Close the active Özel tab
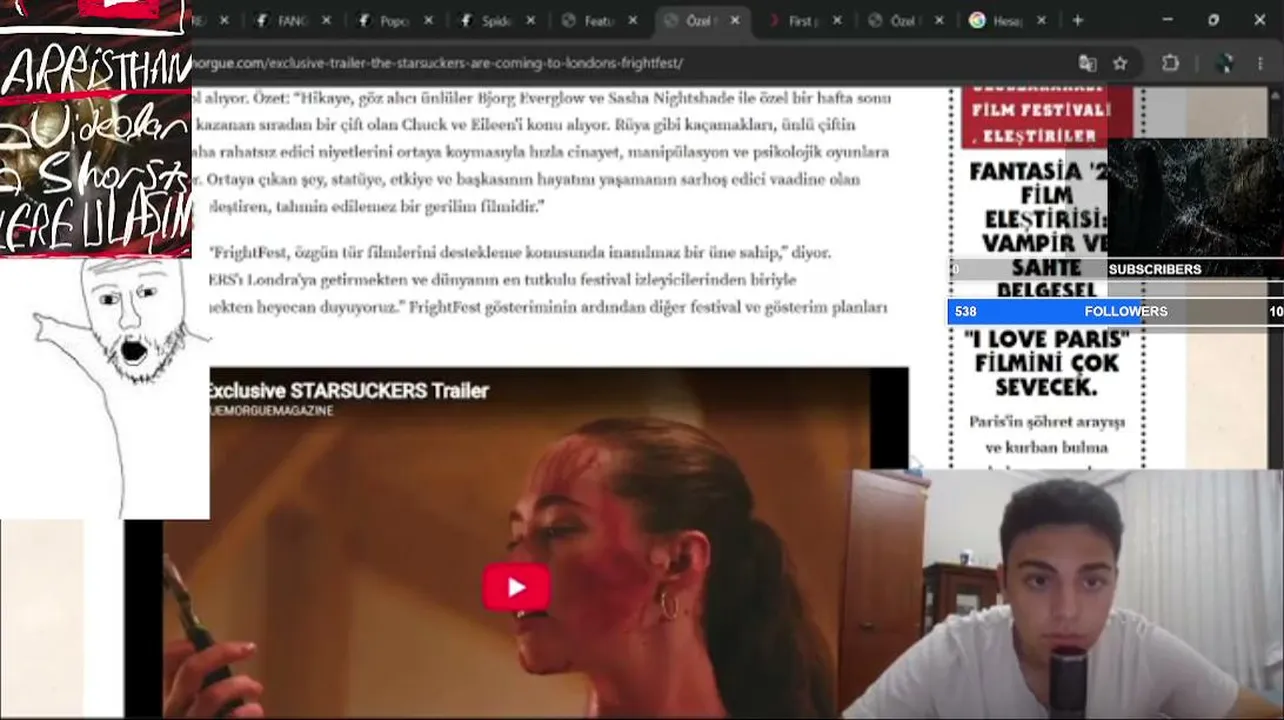This screenshot has width=1284, height=720. point(734,20)
